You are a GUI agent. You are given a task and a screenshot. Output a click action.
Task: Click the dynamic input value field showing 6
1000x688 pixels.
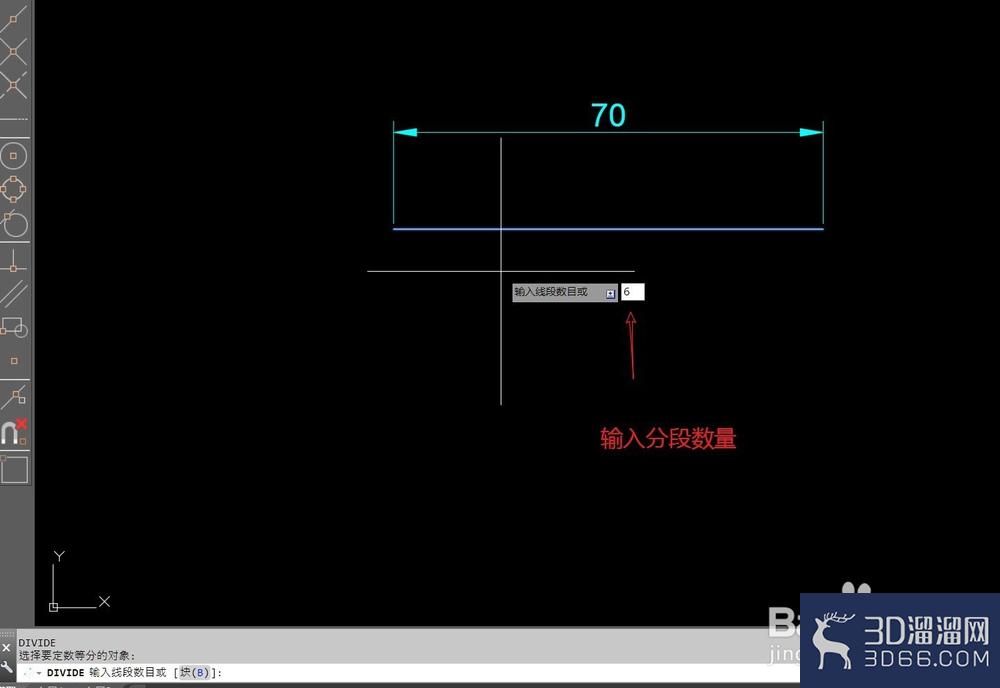coord(633,292)
